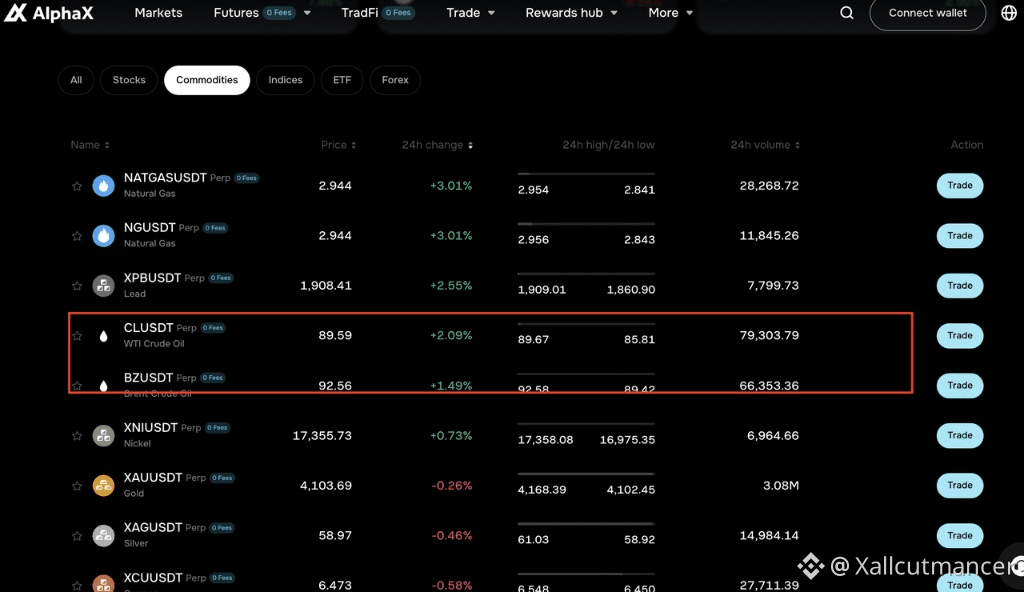This screenshot has width=1024, height=592.
Task: Open the TradFi nav item
Action: tap(359, 12)
